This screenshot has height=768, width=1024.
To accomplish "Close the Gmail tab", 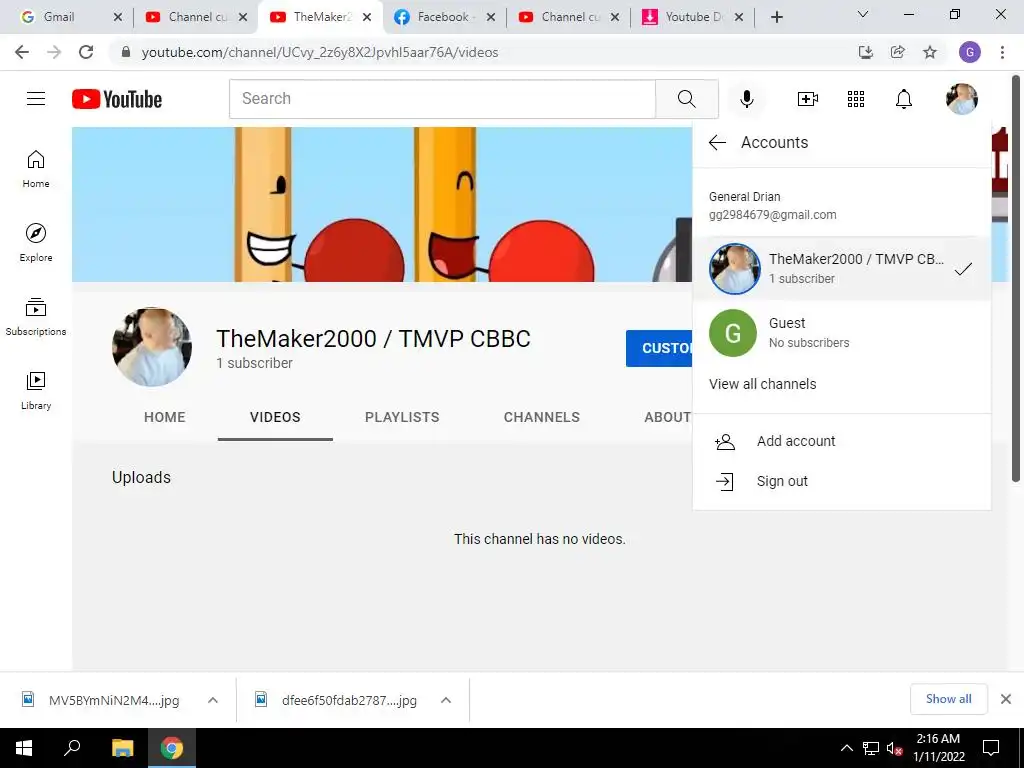I will click(118, 17).
